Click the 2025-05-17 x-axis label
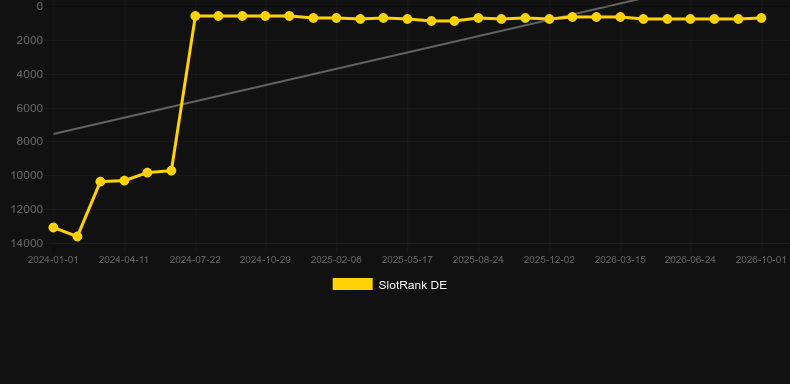790x384 pixels. pos(407,260)
